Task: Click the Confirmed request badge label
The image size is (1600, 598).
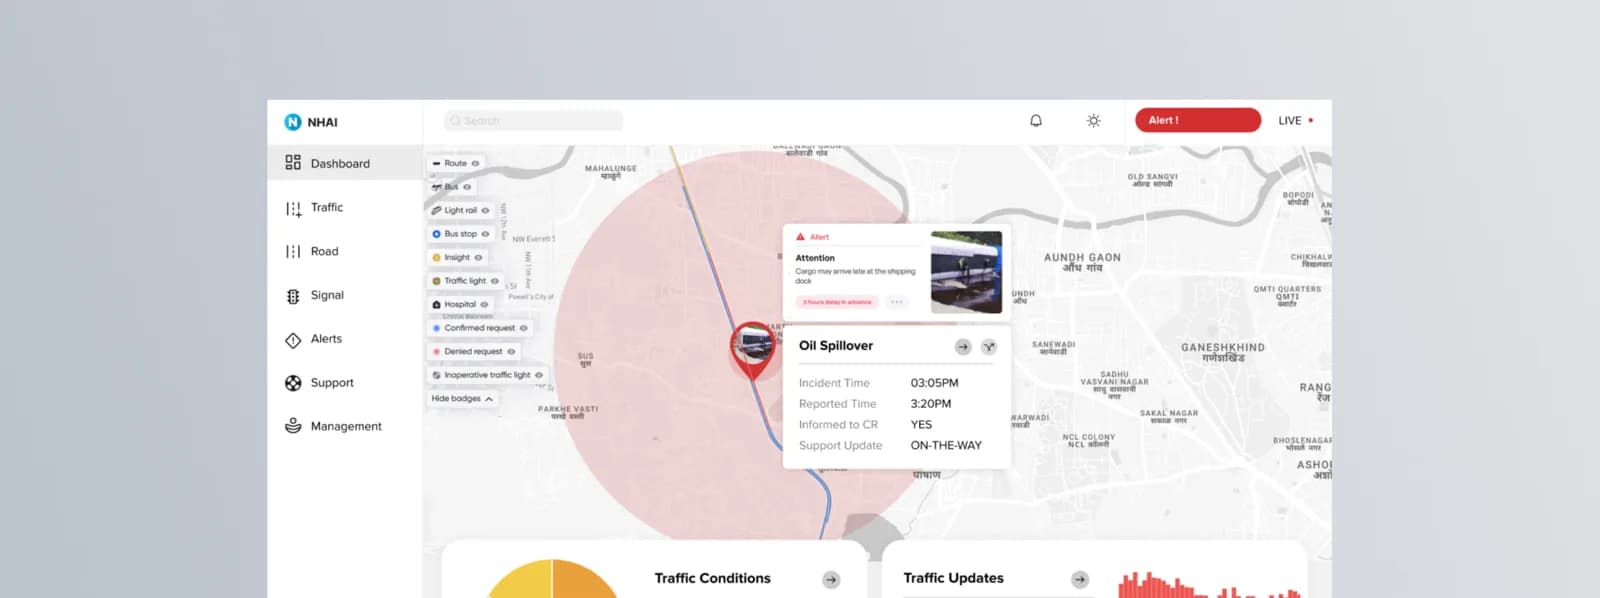Action: tap(480, 328)
